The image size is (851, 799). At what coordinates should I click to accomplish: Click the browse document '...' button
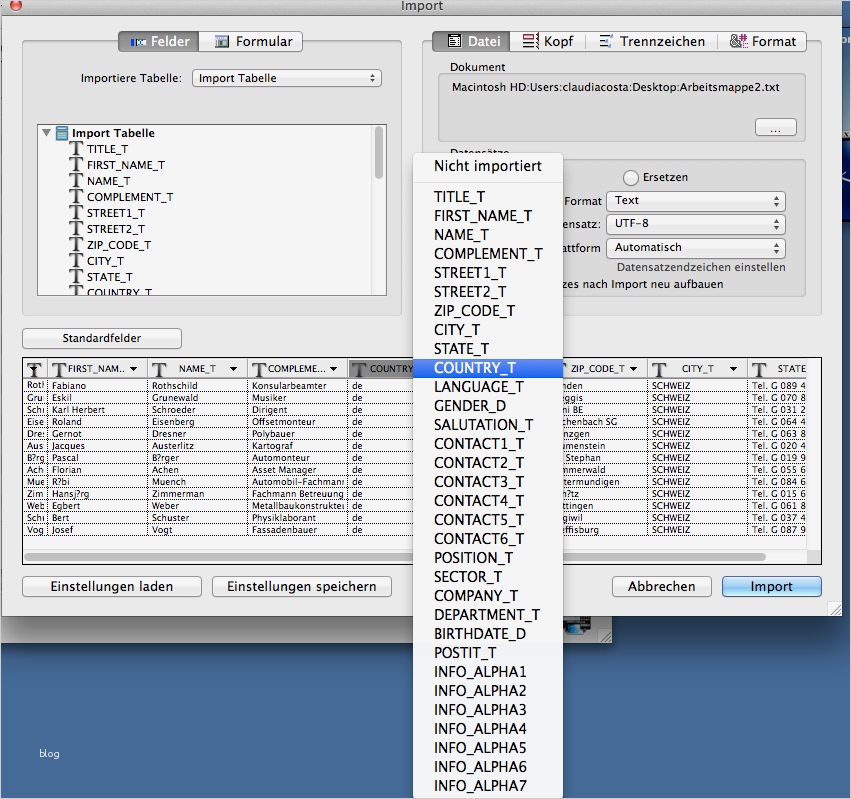click(x=776, y=128)
